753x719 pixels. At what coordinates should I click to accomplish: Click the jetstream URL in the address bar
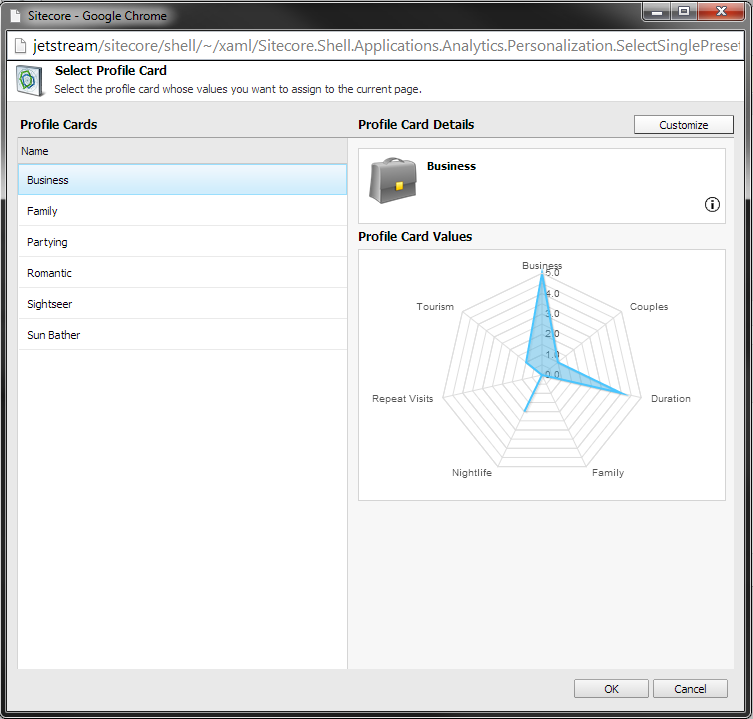coord(386,46)
